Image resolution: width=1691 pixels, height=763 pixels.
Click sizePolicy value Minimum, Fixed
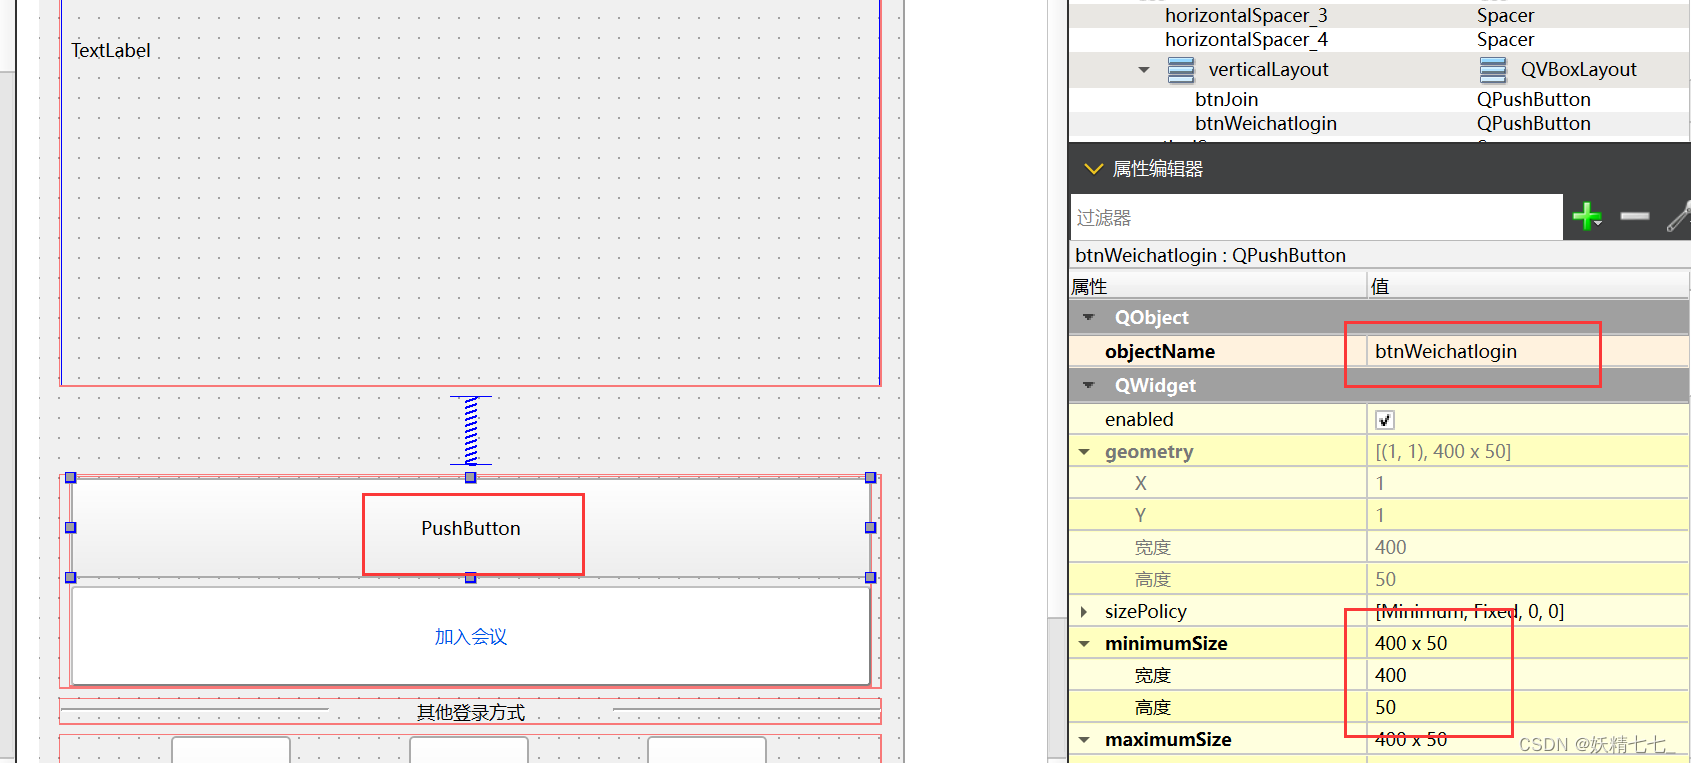tap(1528, 612)
